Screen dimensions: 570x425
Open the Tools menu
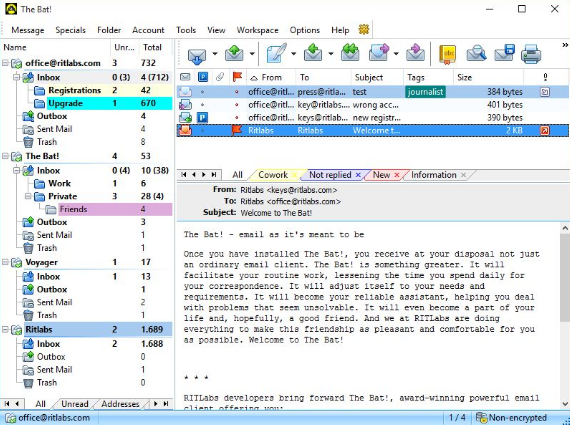tap(186, 30)
